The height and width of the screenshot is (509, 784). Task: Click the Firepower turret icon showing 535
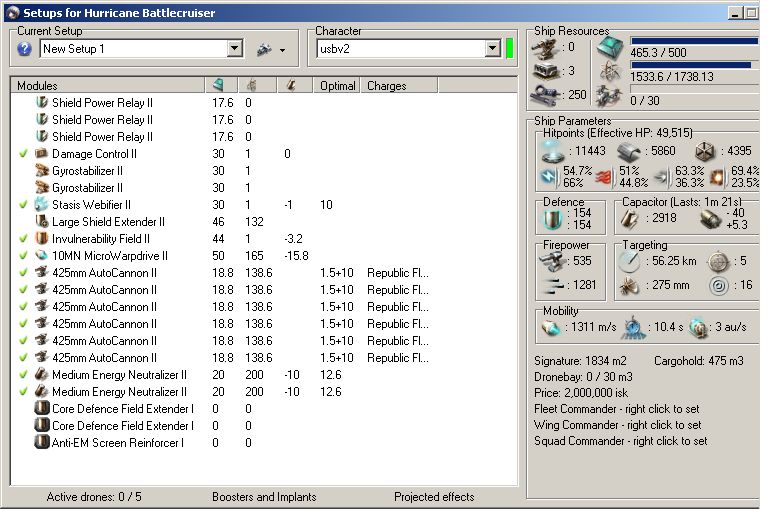pyautogui.click(x=553, y=261)
